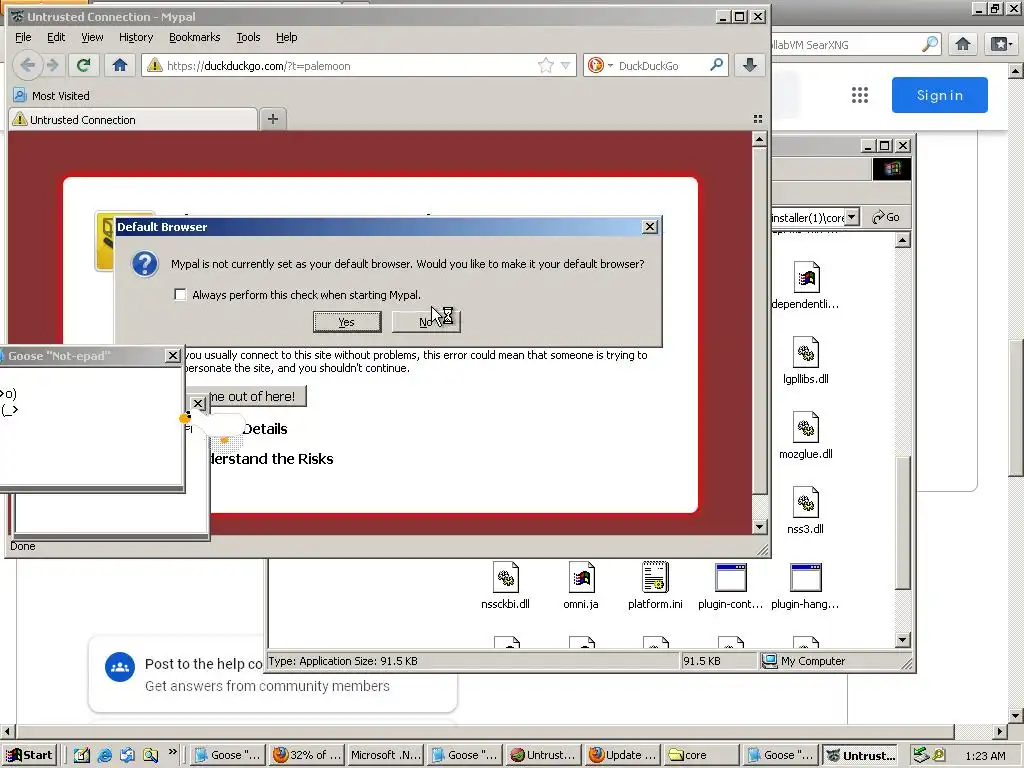This screenshot has width=1024, height=768.
Task: Open a new tab with plus button
Action: click(273, 119)
